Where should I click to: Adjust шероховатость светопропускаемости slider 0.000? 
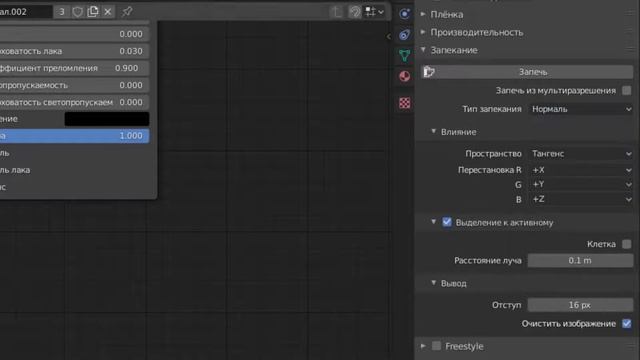tap(74, 102)
